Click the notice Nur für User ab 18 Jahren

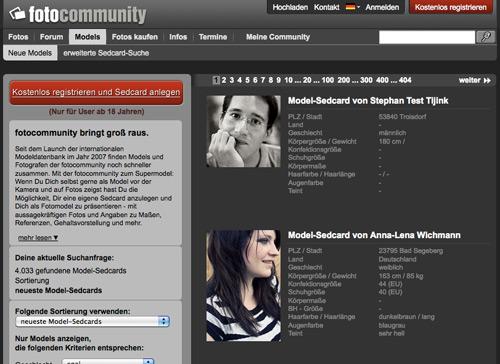pyautogui.click(x=96, y=111)
